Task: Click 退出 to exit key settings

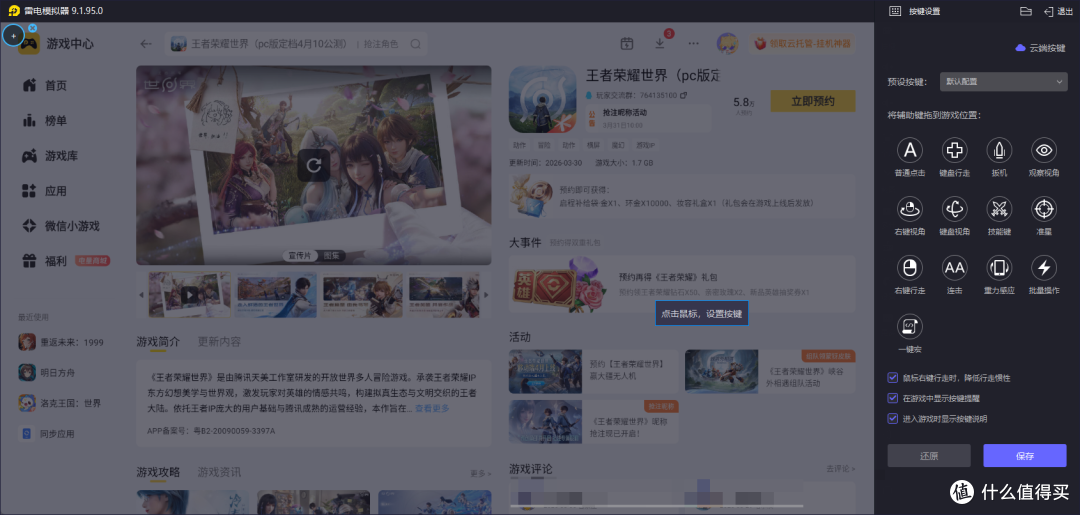Action: pyautogui.click(x=1059, y=11)
